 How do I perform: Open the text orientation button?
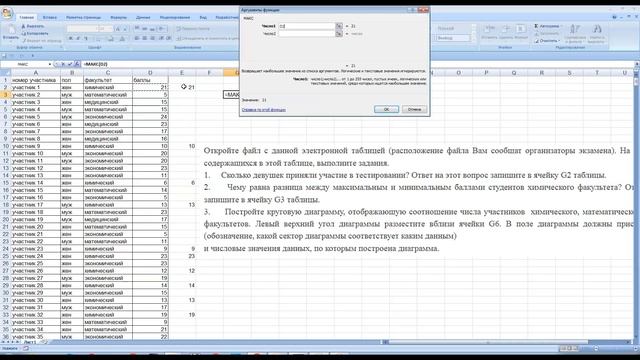[x=162, y=29]
